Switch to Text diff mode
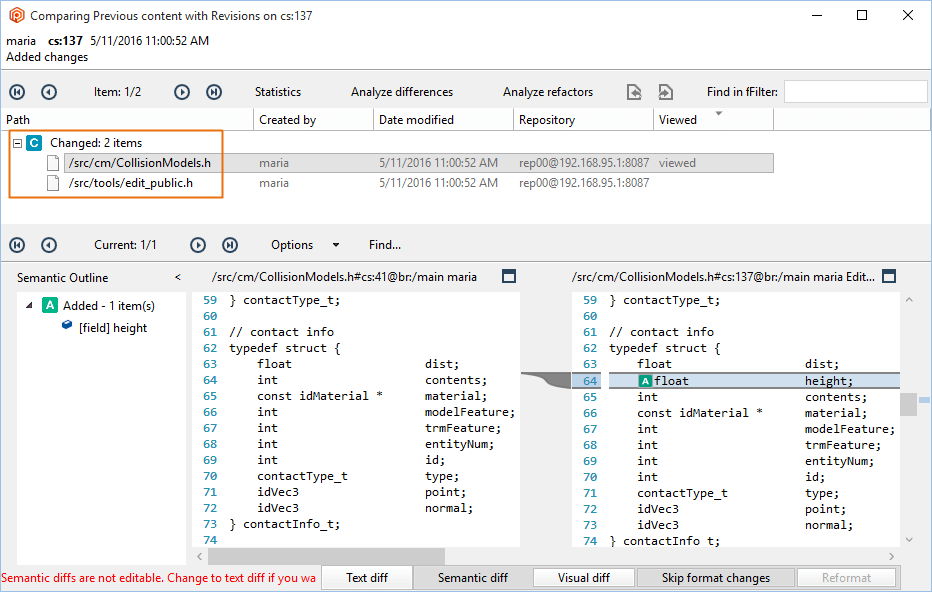This screenshot has width=932, height=592. pyautogui.click(x=367, y=578)
